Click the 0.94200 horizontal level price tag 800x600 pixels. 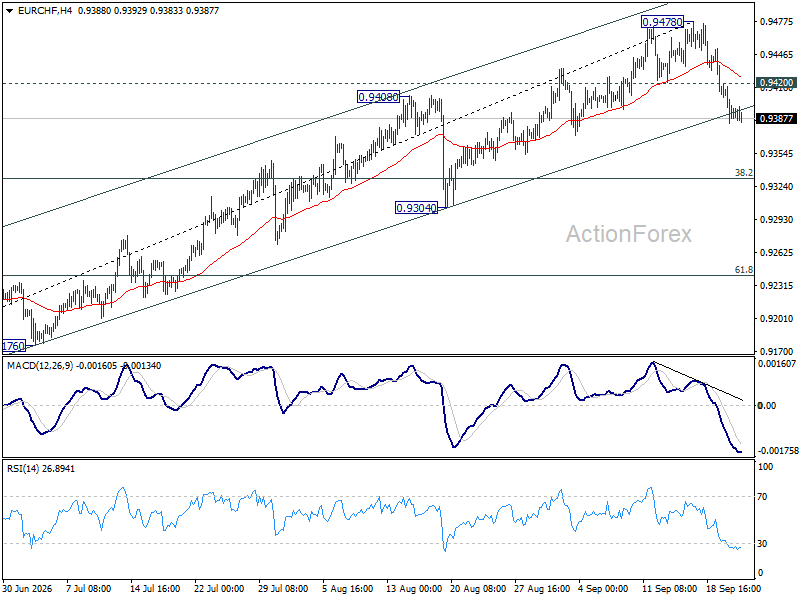(x=776, y=83)
